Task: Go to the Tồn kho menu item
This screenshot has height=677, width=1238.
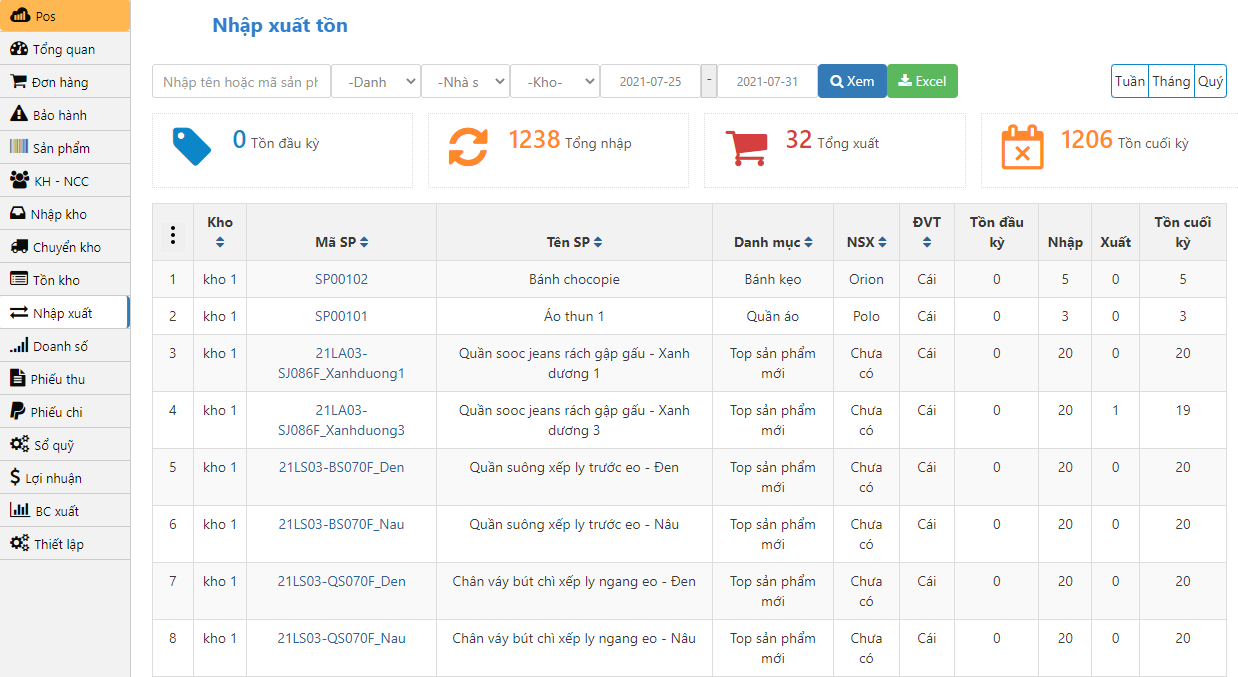Action: (56, 280)
